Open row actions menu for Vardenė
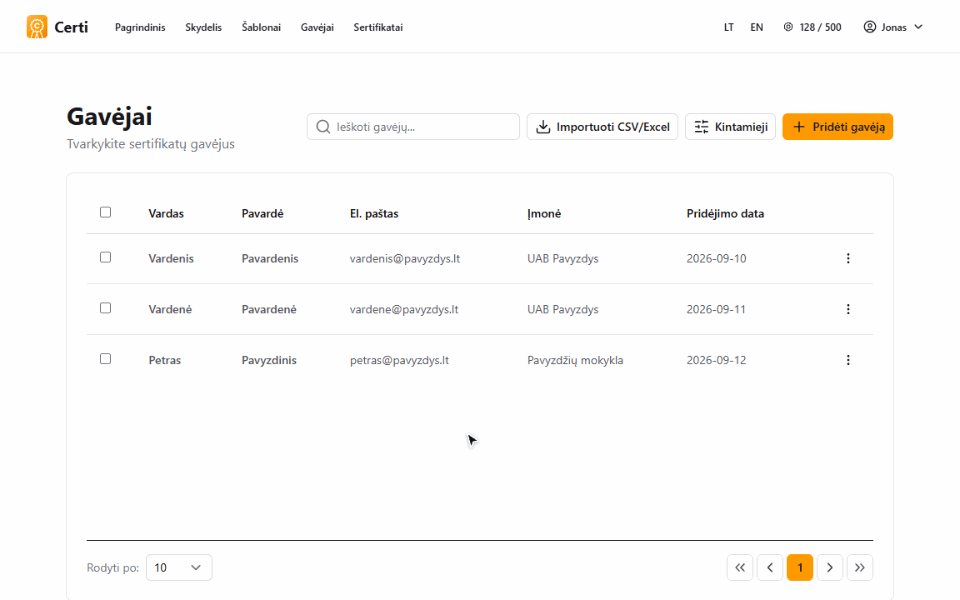The width and height of the screenshot is (960, 600). 848,309
